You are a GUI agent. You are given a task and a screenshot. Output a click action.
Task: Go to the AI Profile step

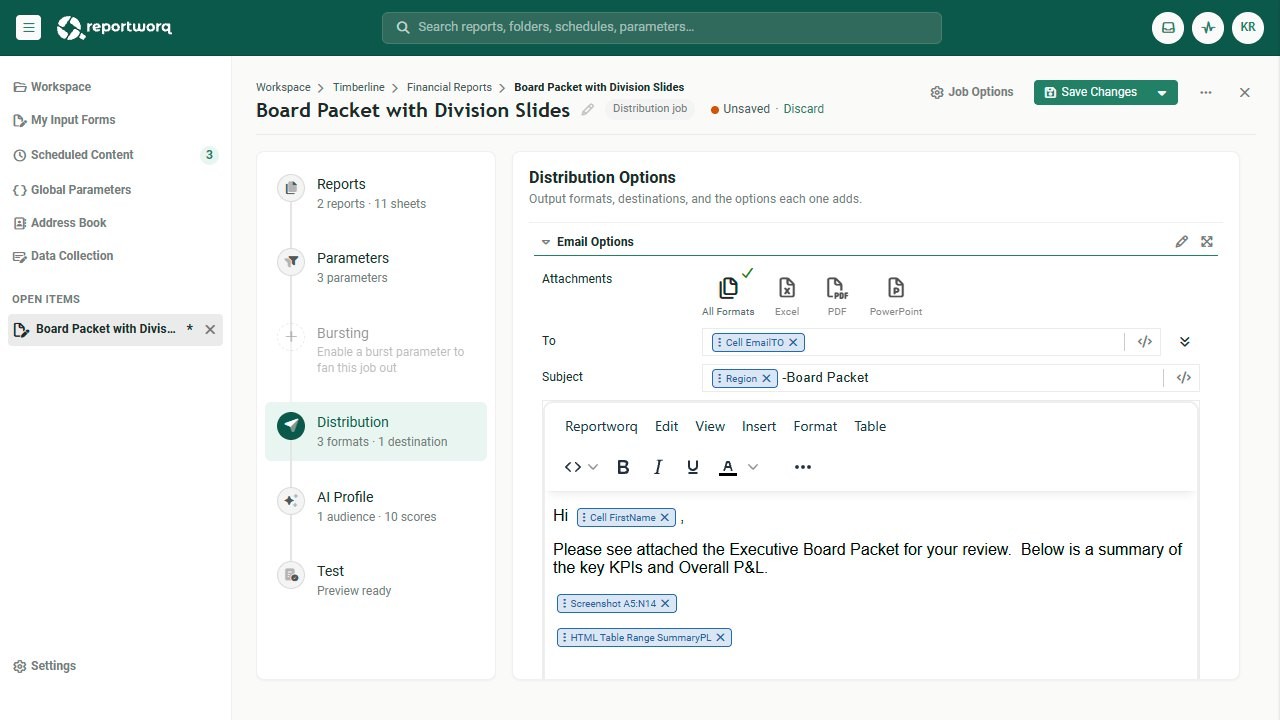pyautogui.click(x=376, y=506)
